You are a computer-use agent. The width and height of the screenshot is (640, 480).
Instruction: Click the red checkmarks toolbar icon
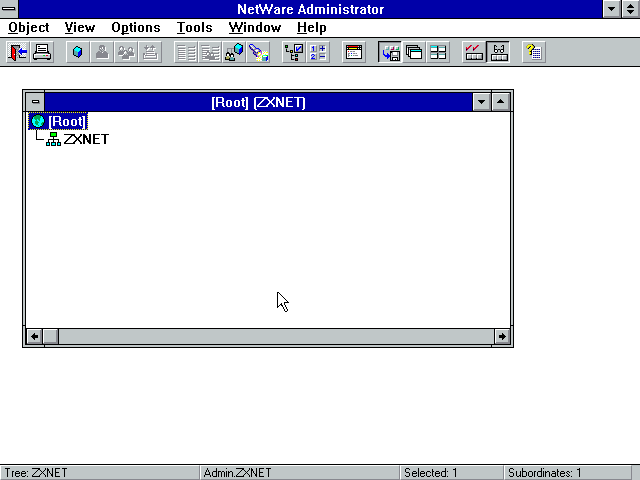[474, 52]
